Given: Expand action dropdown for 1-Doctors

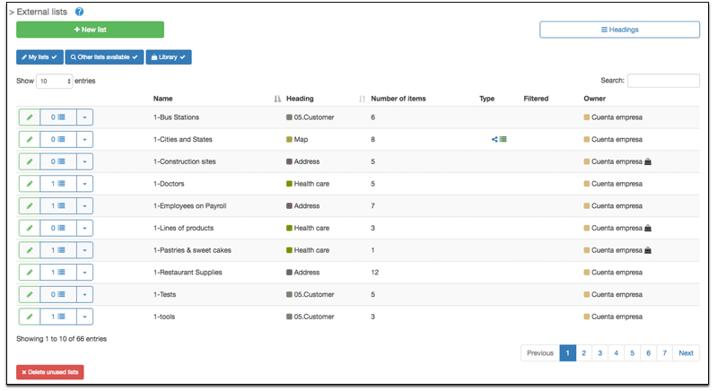Looking at the screenshot, I should 85,184.
